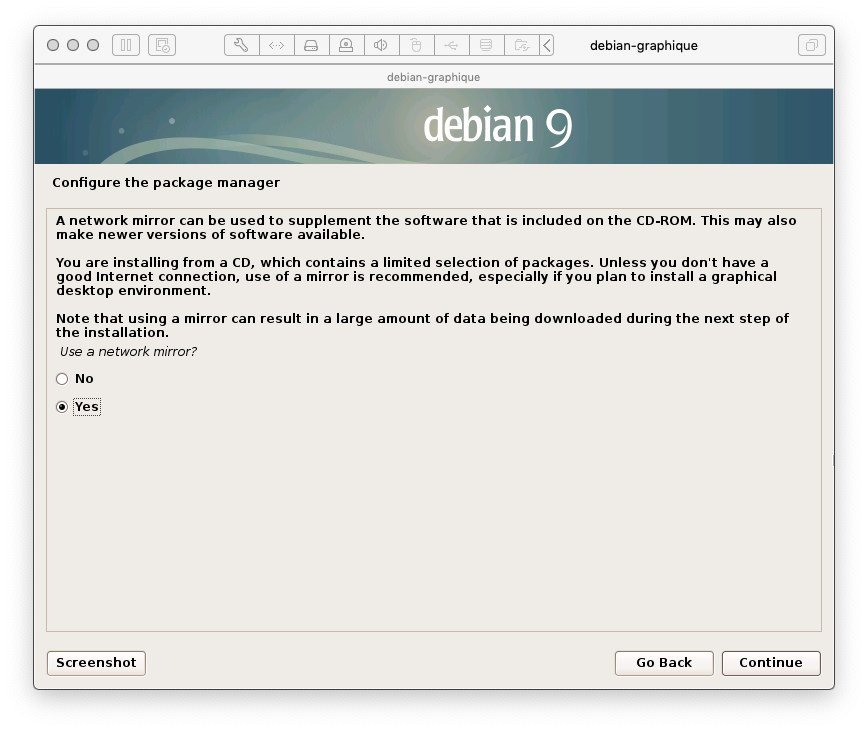
Task: Click the Go Back button
Action: [664, 663]
